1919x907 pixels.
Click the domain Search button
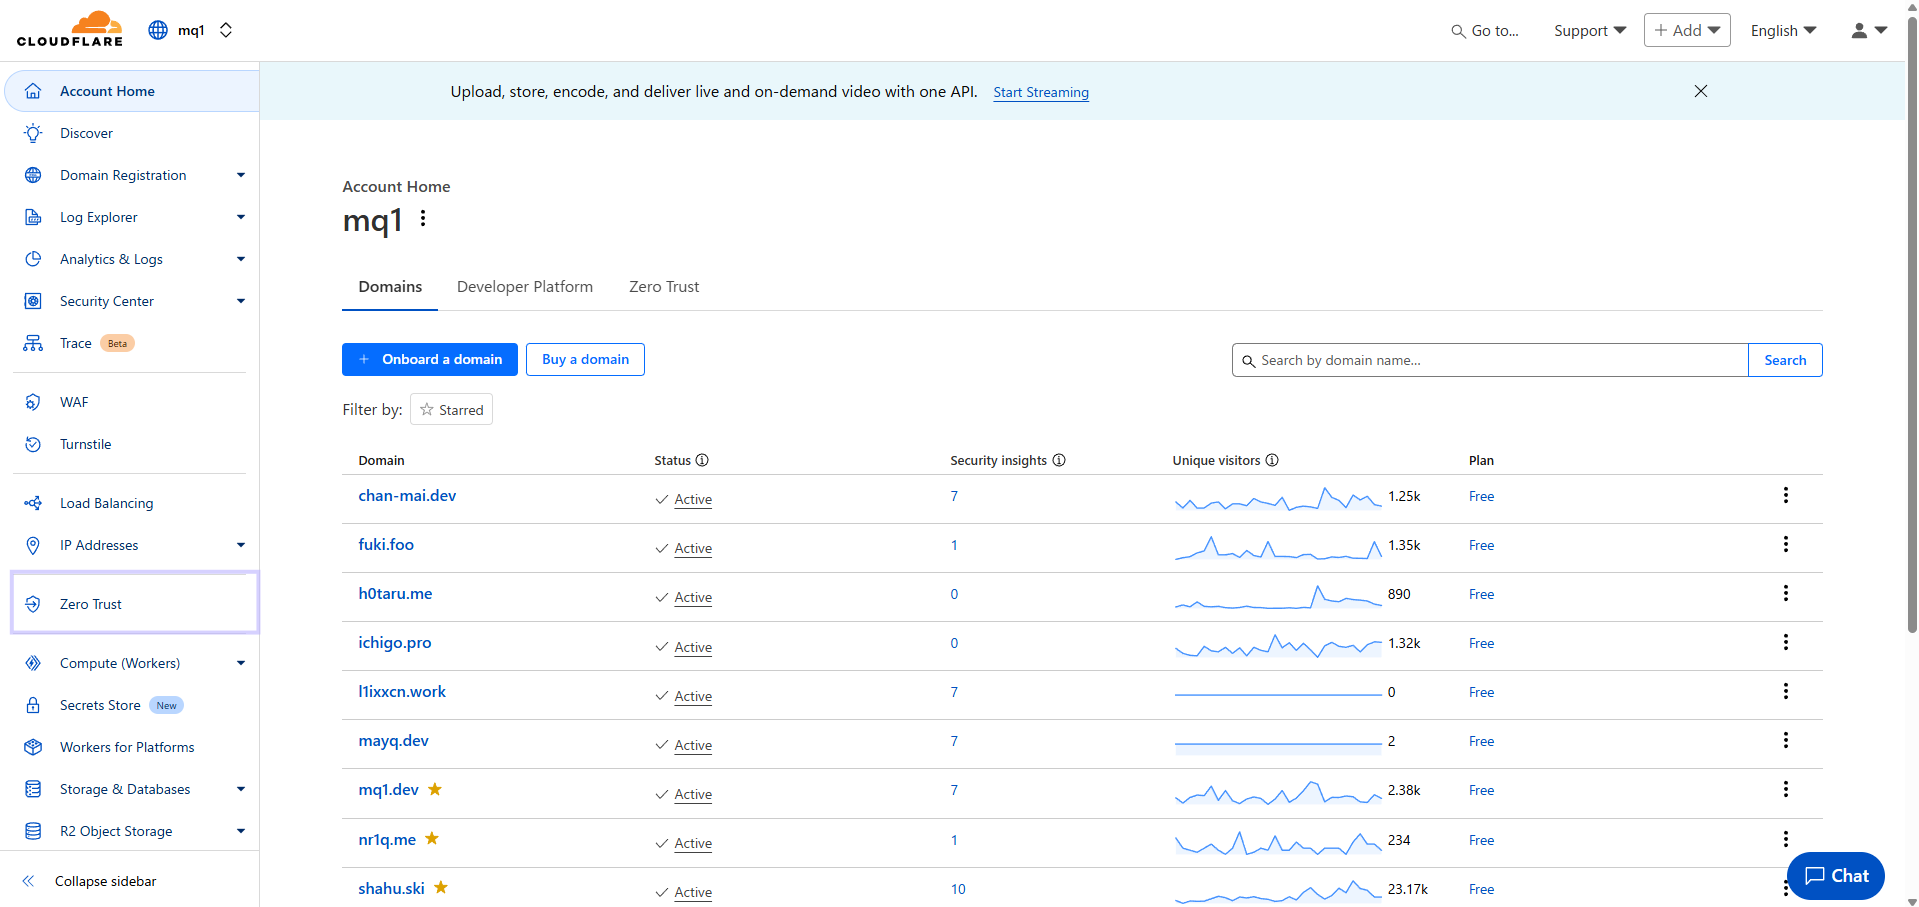tap(1785, 360)
